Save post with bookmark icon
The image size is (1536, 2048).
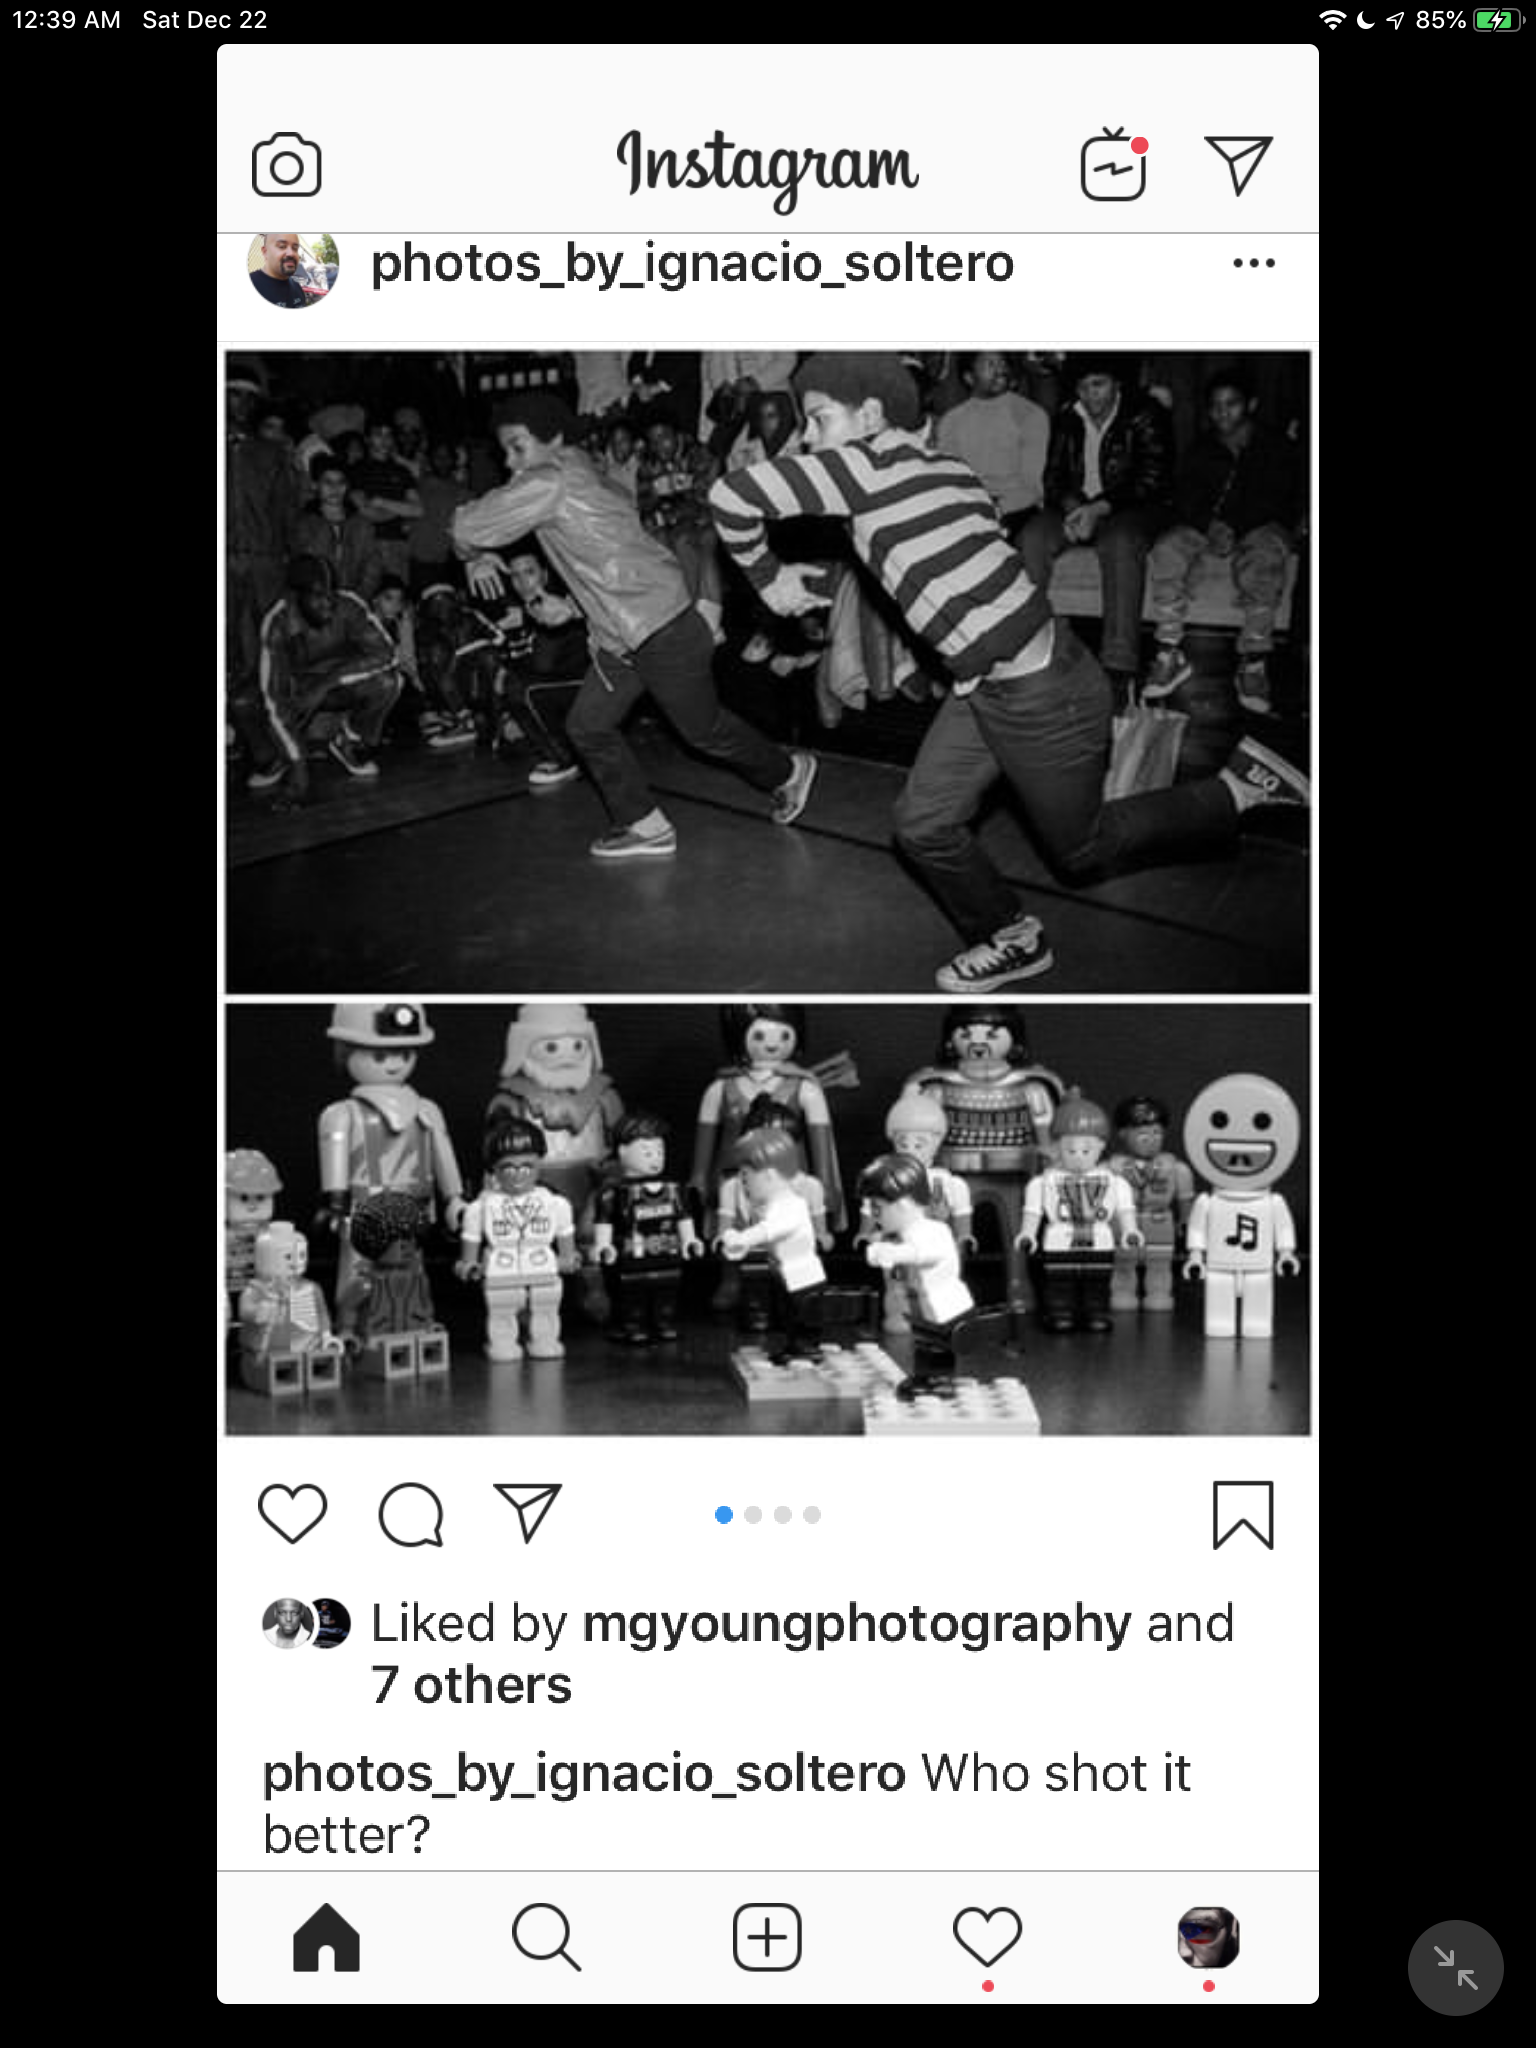[1243, 1515]
